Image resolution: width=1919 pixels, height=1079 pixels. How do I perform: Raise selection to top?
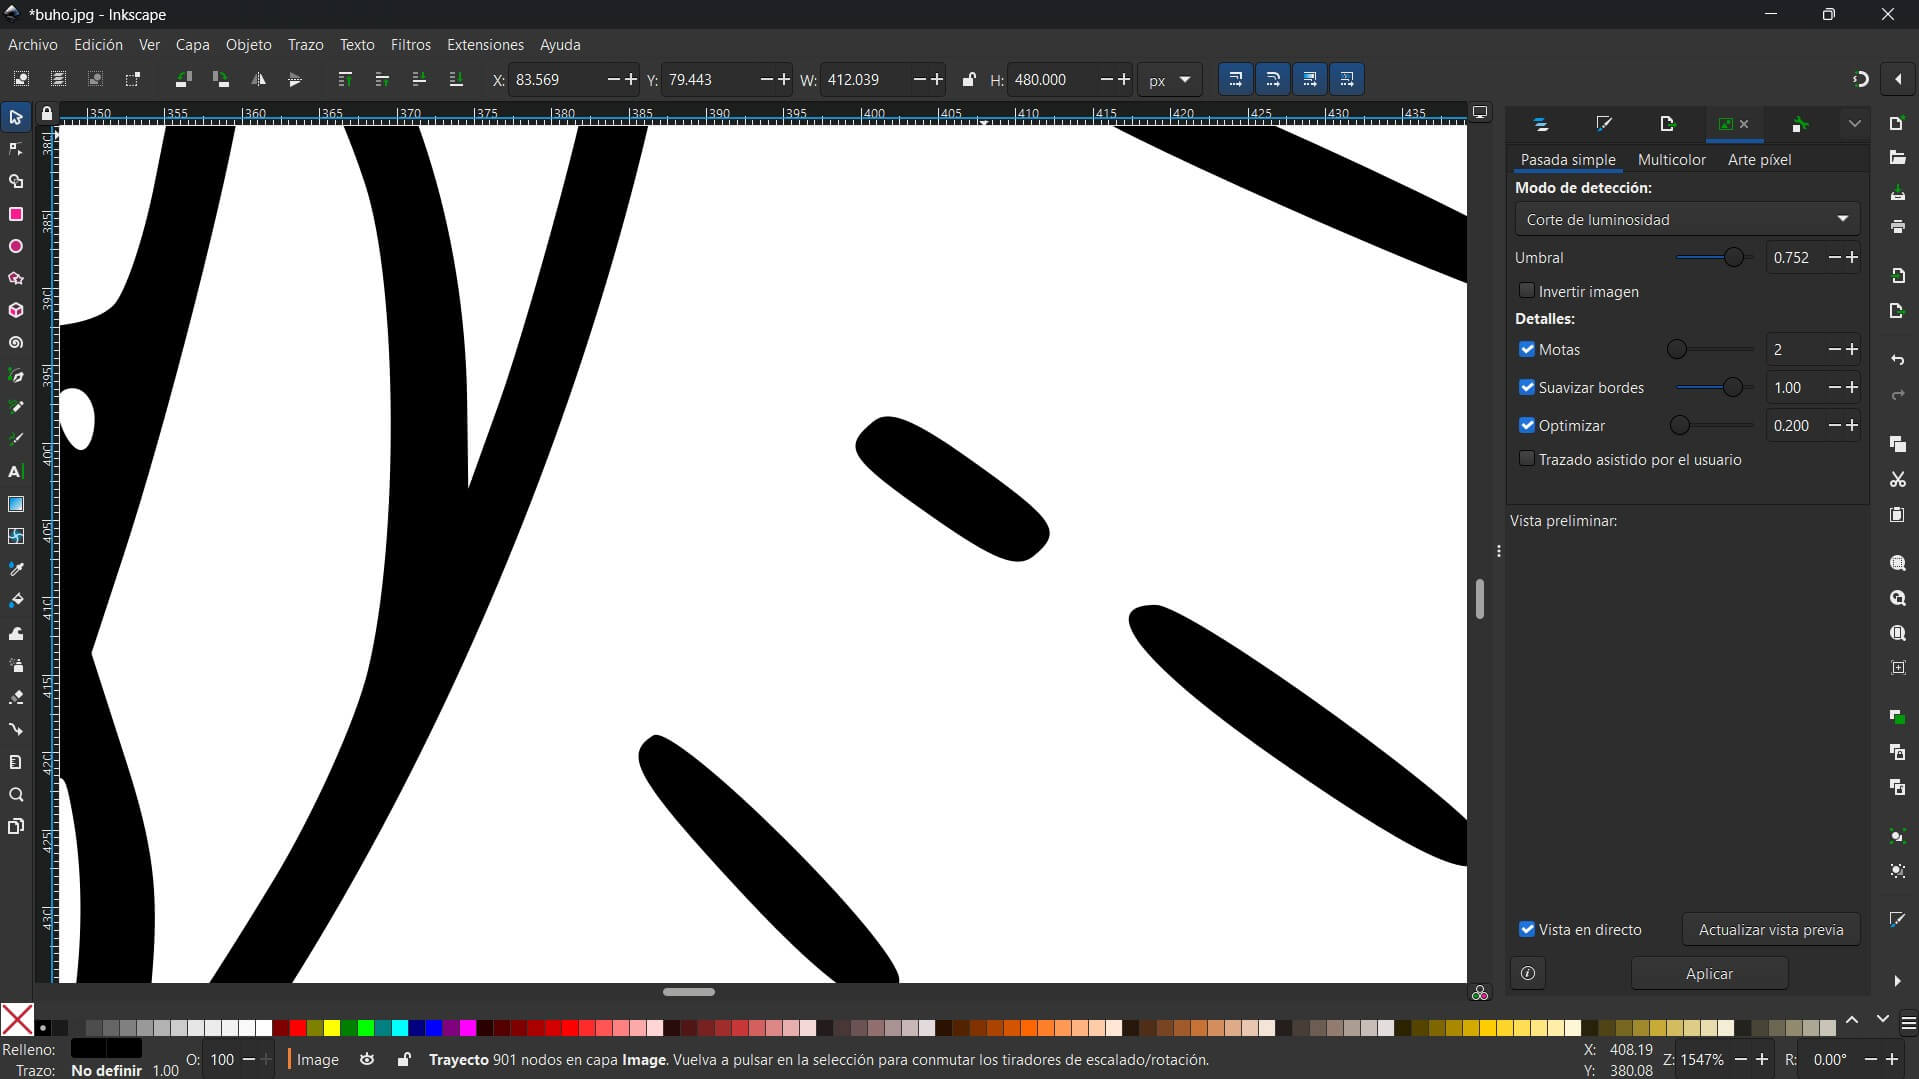[x=345, y=79]
